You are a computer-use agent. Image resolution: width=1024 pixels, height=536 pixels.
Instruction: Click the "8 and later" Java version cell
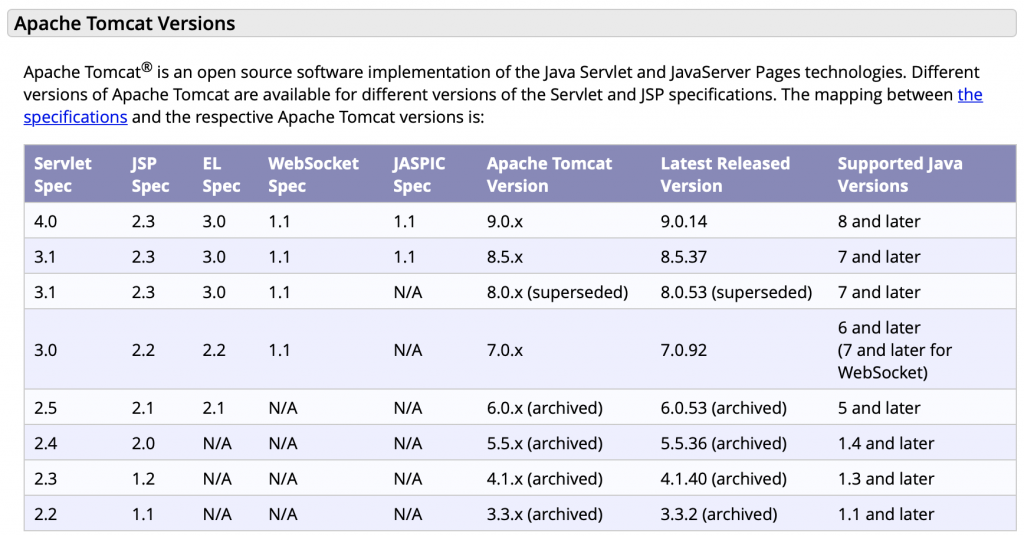pos(879,222)
